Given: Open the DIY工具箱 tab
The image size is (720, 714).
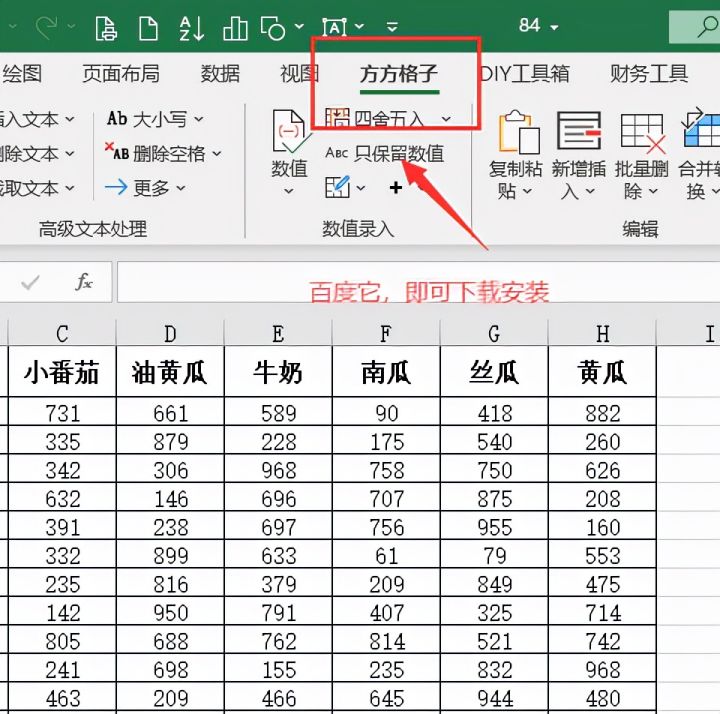Looking at the screenshot, I should point(524,73).
